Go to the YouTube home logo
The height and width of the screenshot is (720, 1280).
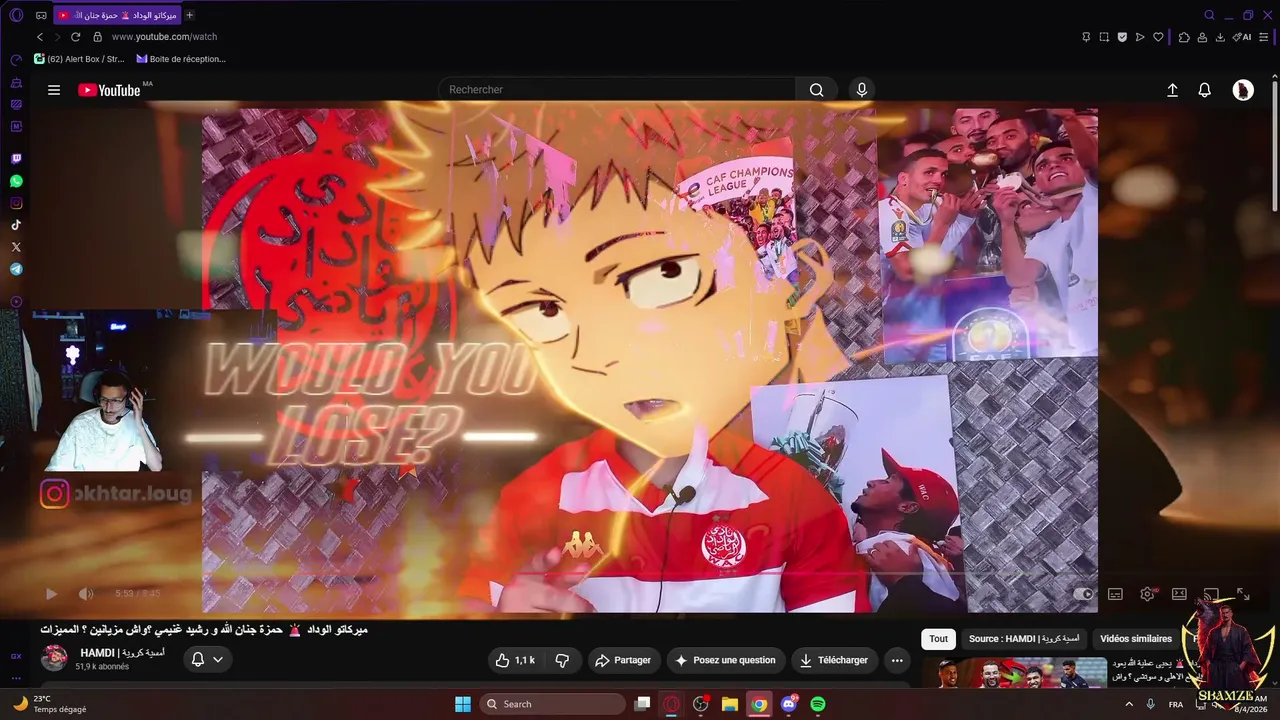pyautogui.click(x=109, y=90)
